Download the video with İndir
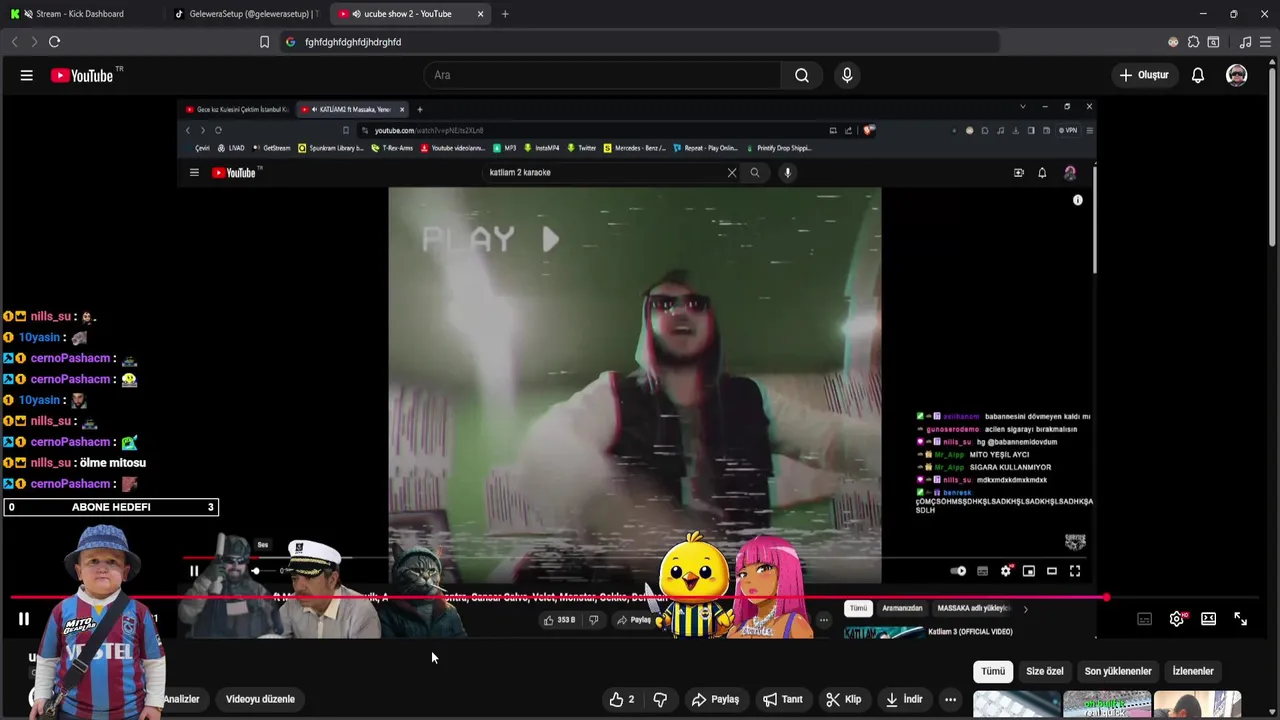Screen dimensions: 1280x720 click(x=904, y=699)
